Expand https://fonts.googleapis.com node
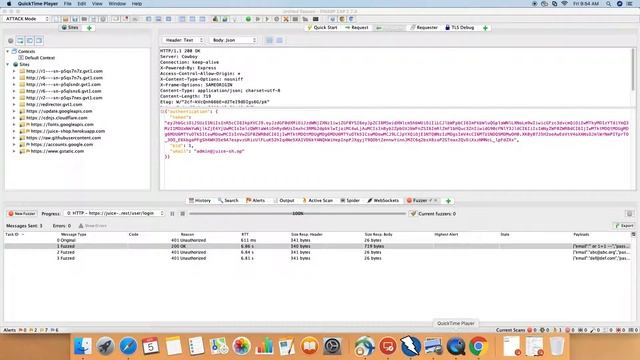The image size is (640, 360). (14, 124)
